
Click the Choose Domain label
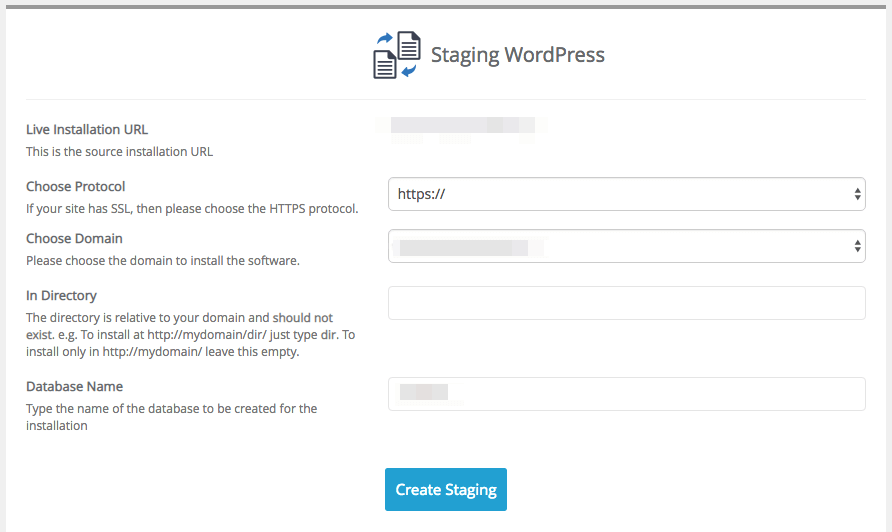tap(74, 238)
